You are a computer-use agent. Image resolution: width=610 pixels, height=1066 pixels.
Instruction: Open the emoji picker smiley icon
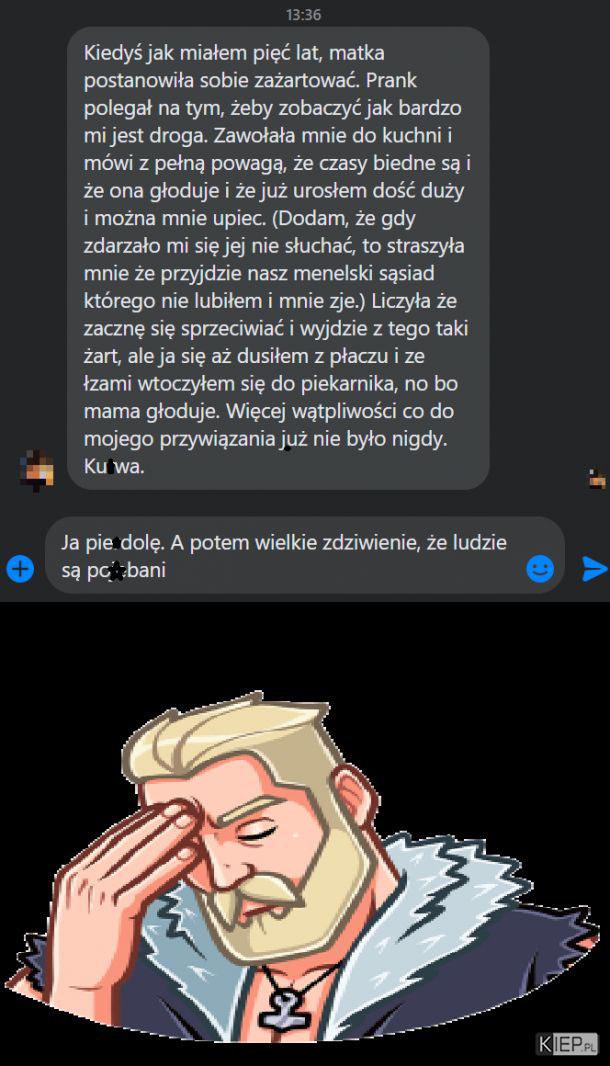(540, 568)
